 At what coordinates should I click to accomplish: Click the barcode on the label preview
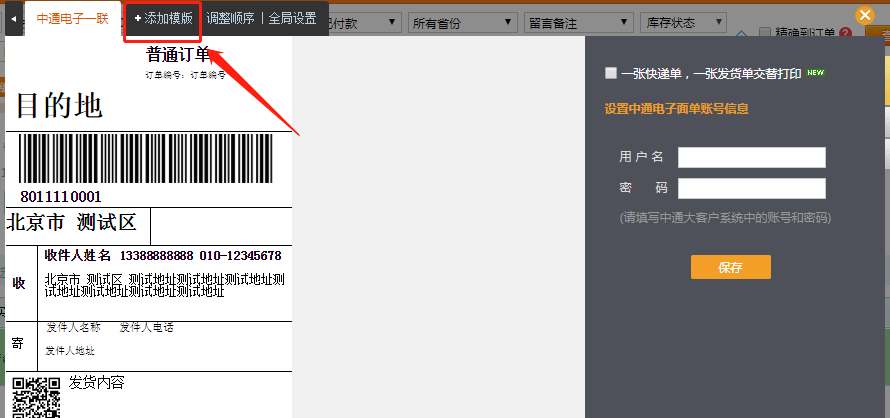pos(151,160)
